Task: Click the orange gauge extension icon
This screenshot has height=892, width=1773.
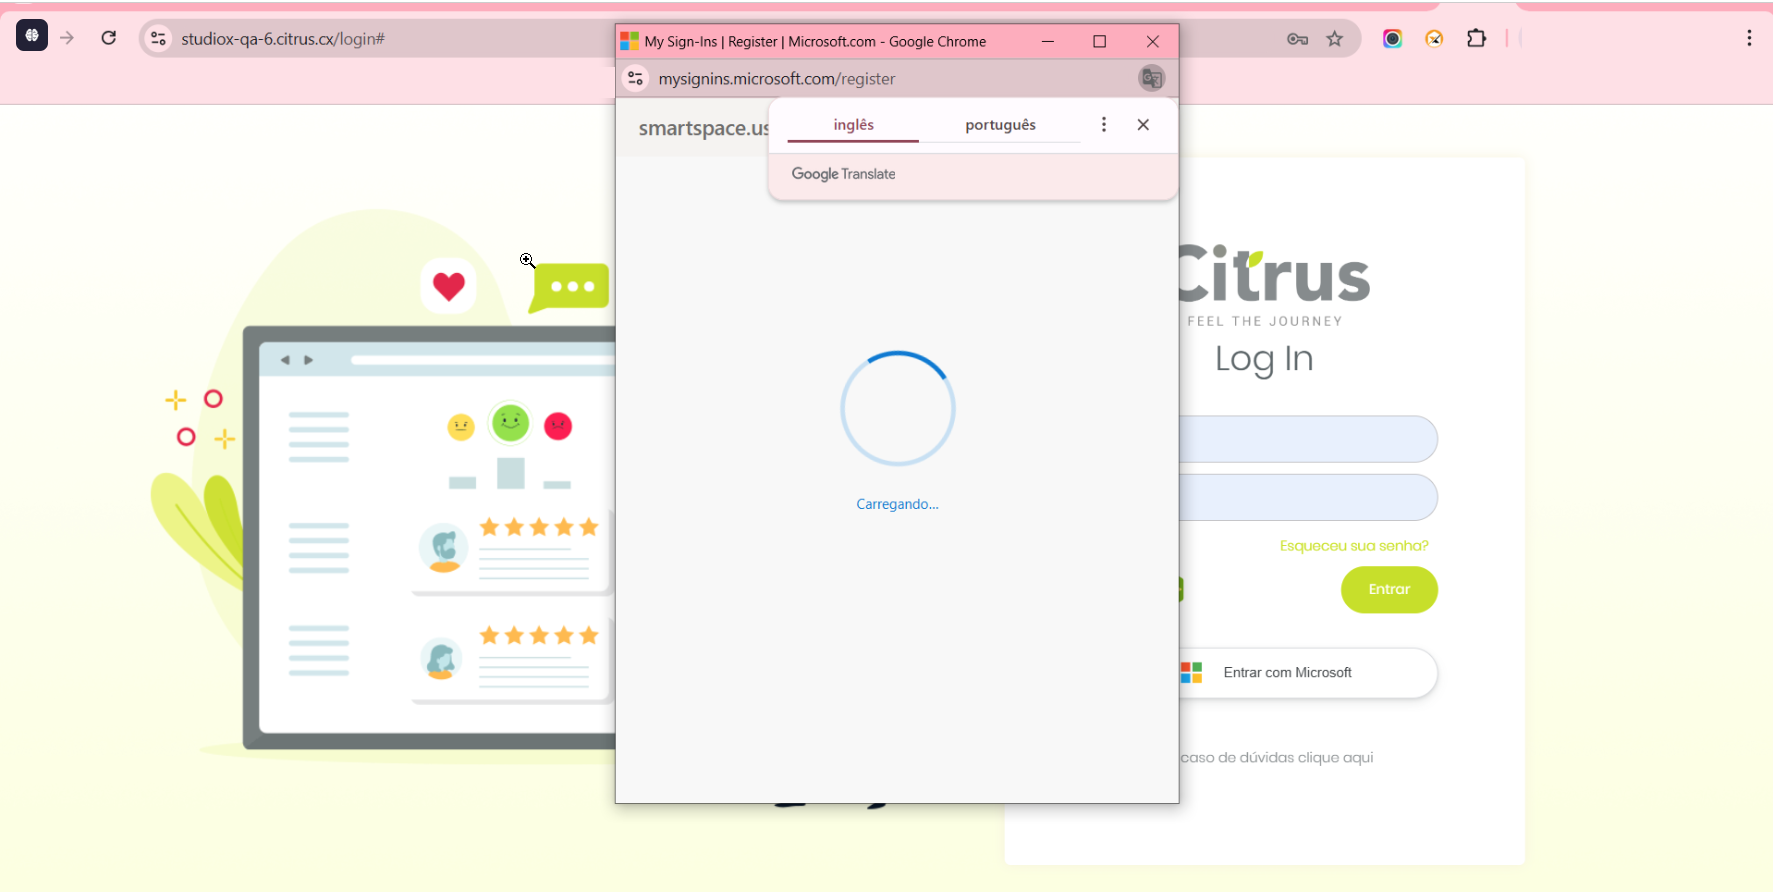Action: point(1434,39)
